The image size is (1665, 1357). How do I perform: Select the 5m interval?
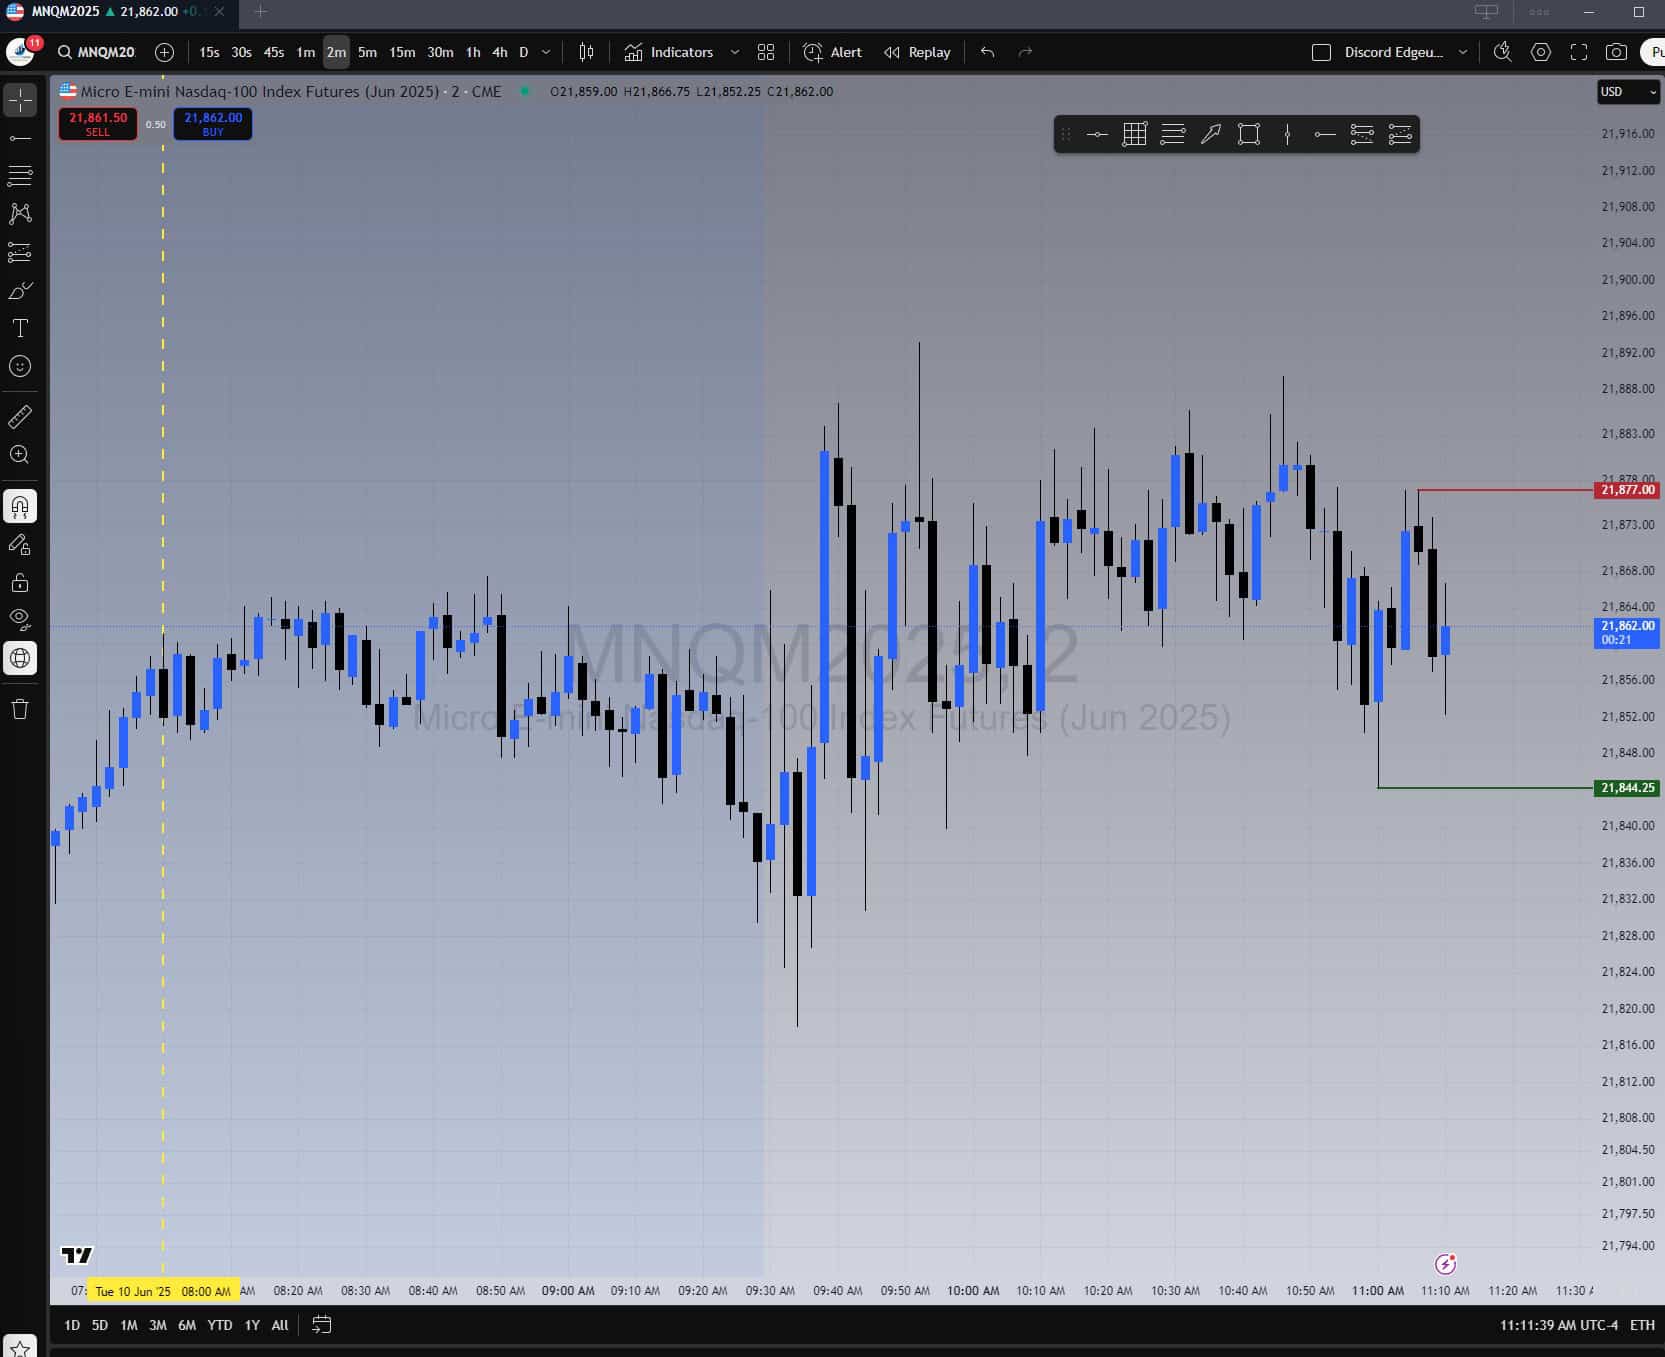367,52
